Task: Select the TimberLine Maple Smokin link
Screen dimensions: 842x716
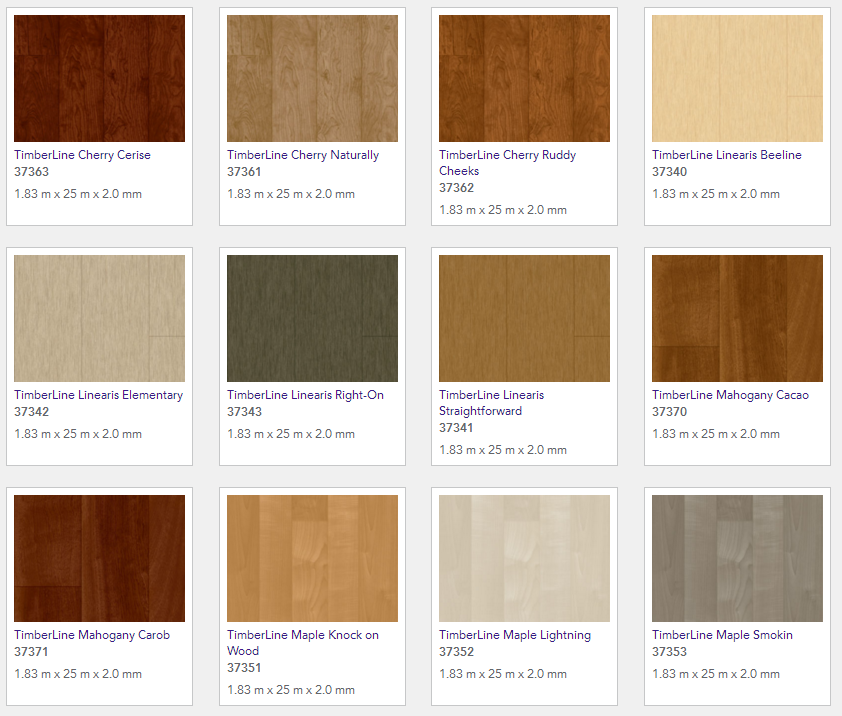Action: point(722,635)
